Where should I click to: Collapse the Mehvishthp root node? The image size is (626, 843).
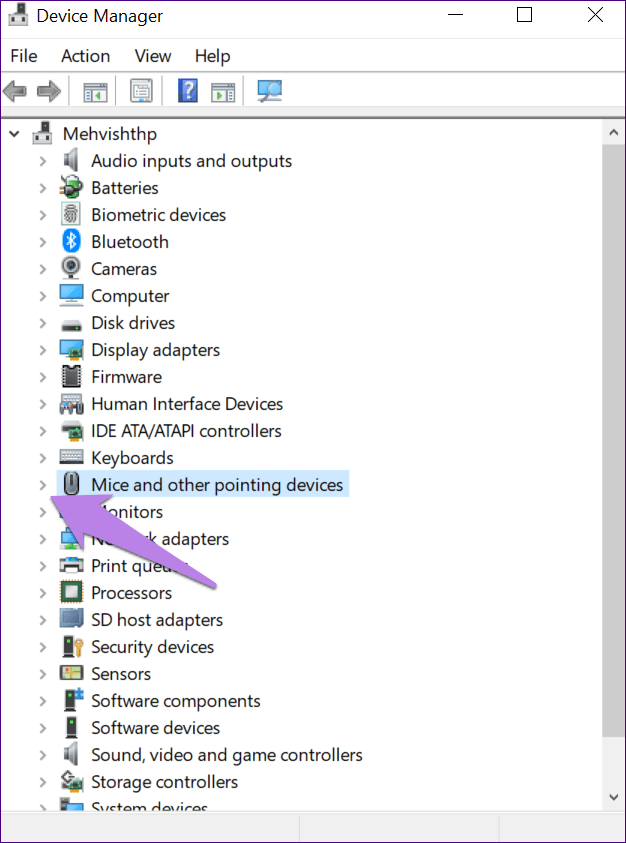click(x=14, y=133)
